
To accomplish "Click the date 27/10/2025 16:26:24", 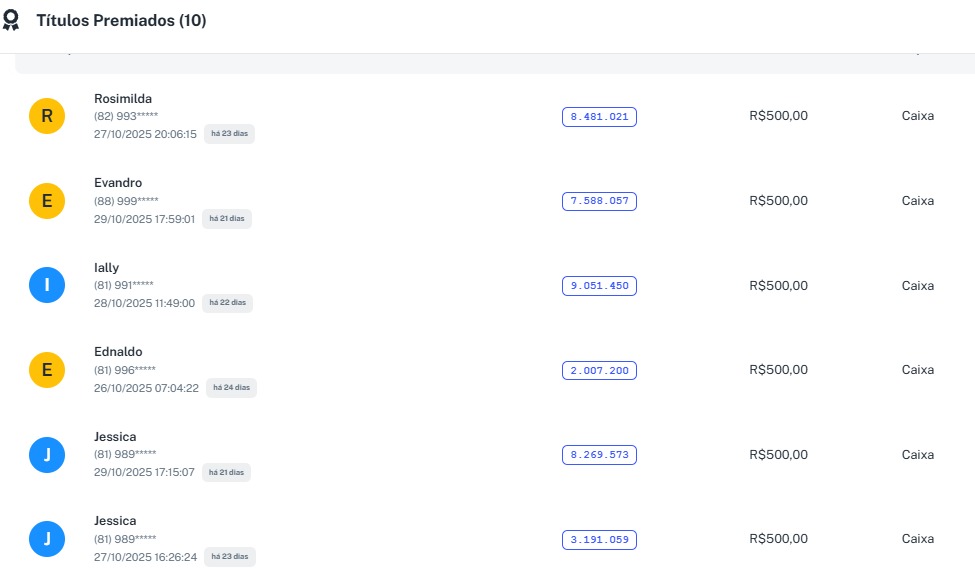I will [x=146, y=557].
